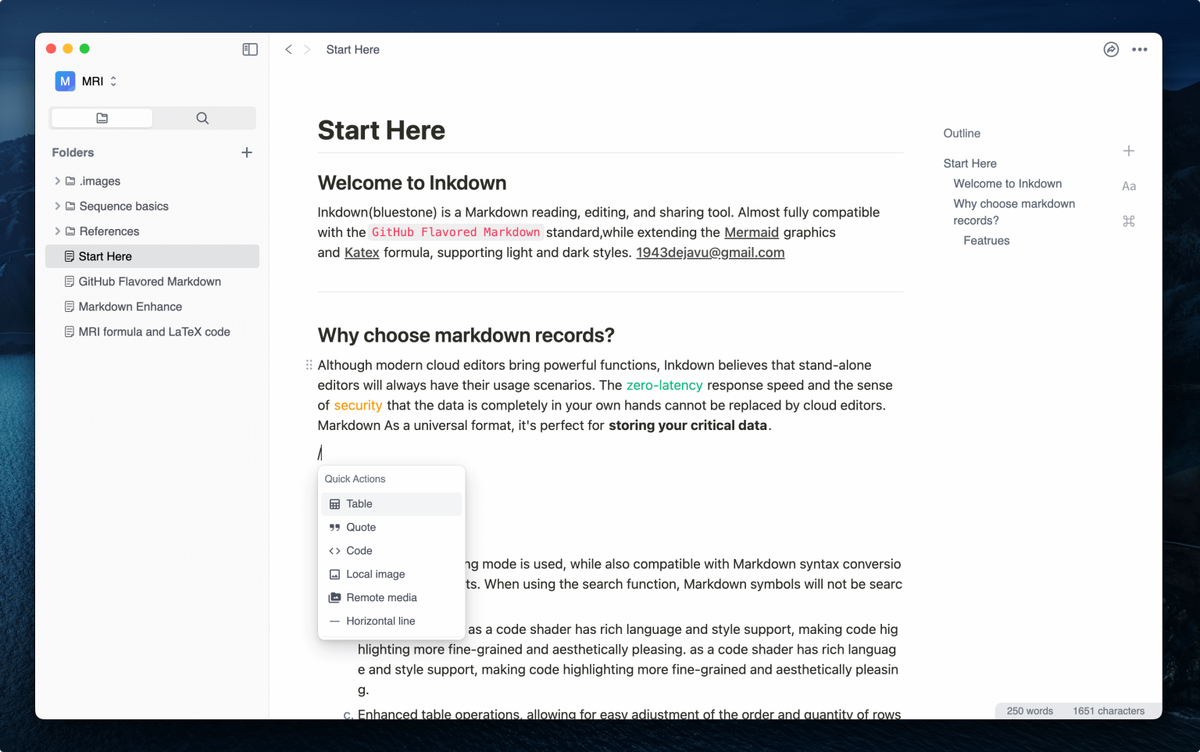Toggle the sidebar panel icon

point(250,49)
